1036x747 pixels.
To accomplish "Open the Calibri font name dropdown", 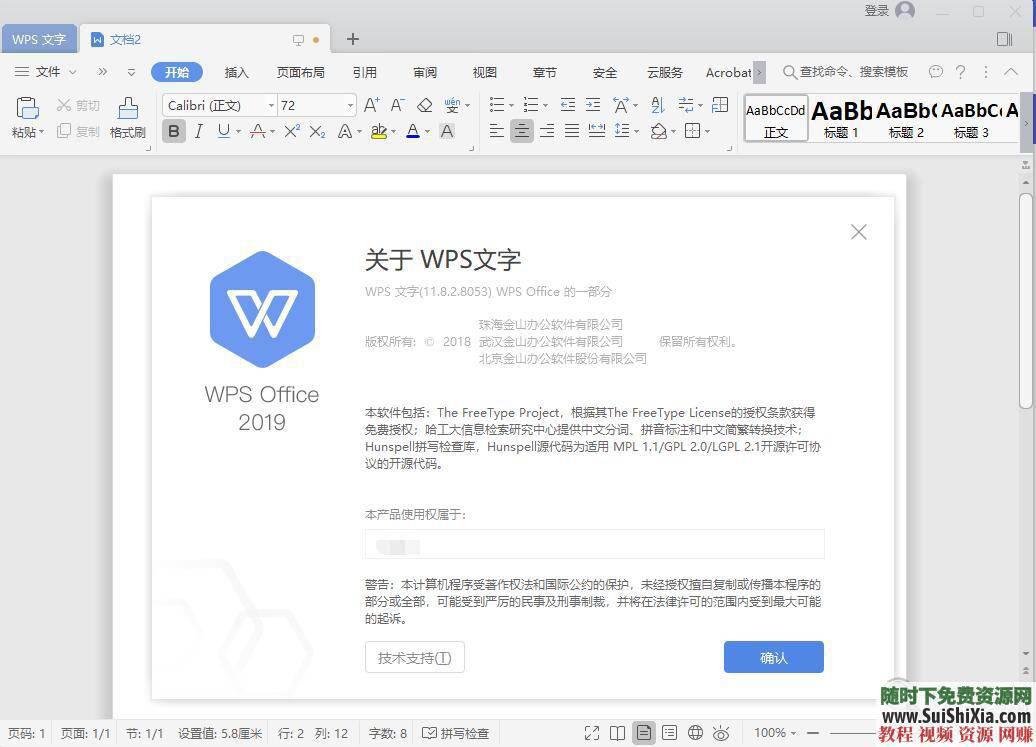I will point(270,105).
